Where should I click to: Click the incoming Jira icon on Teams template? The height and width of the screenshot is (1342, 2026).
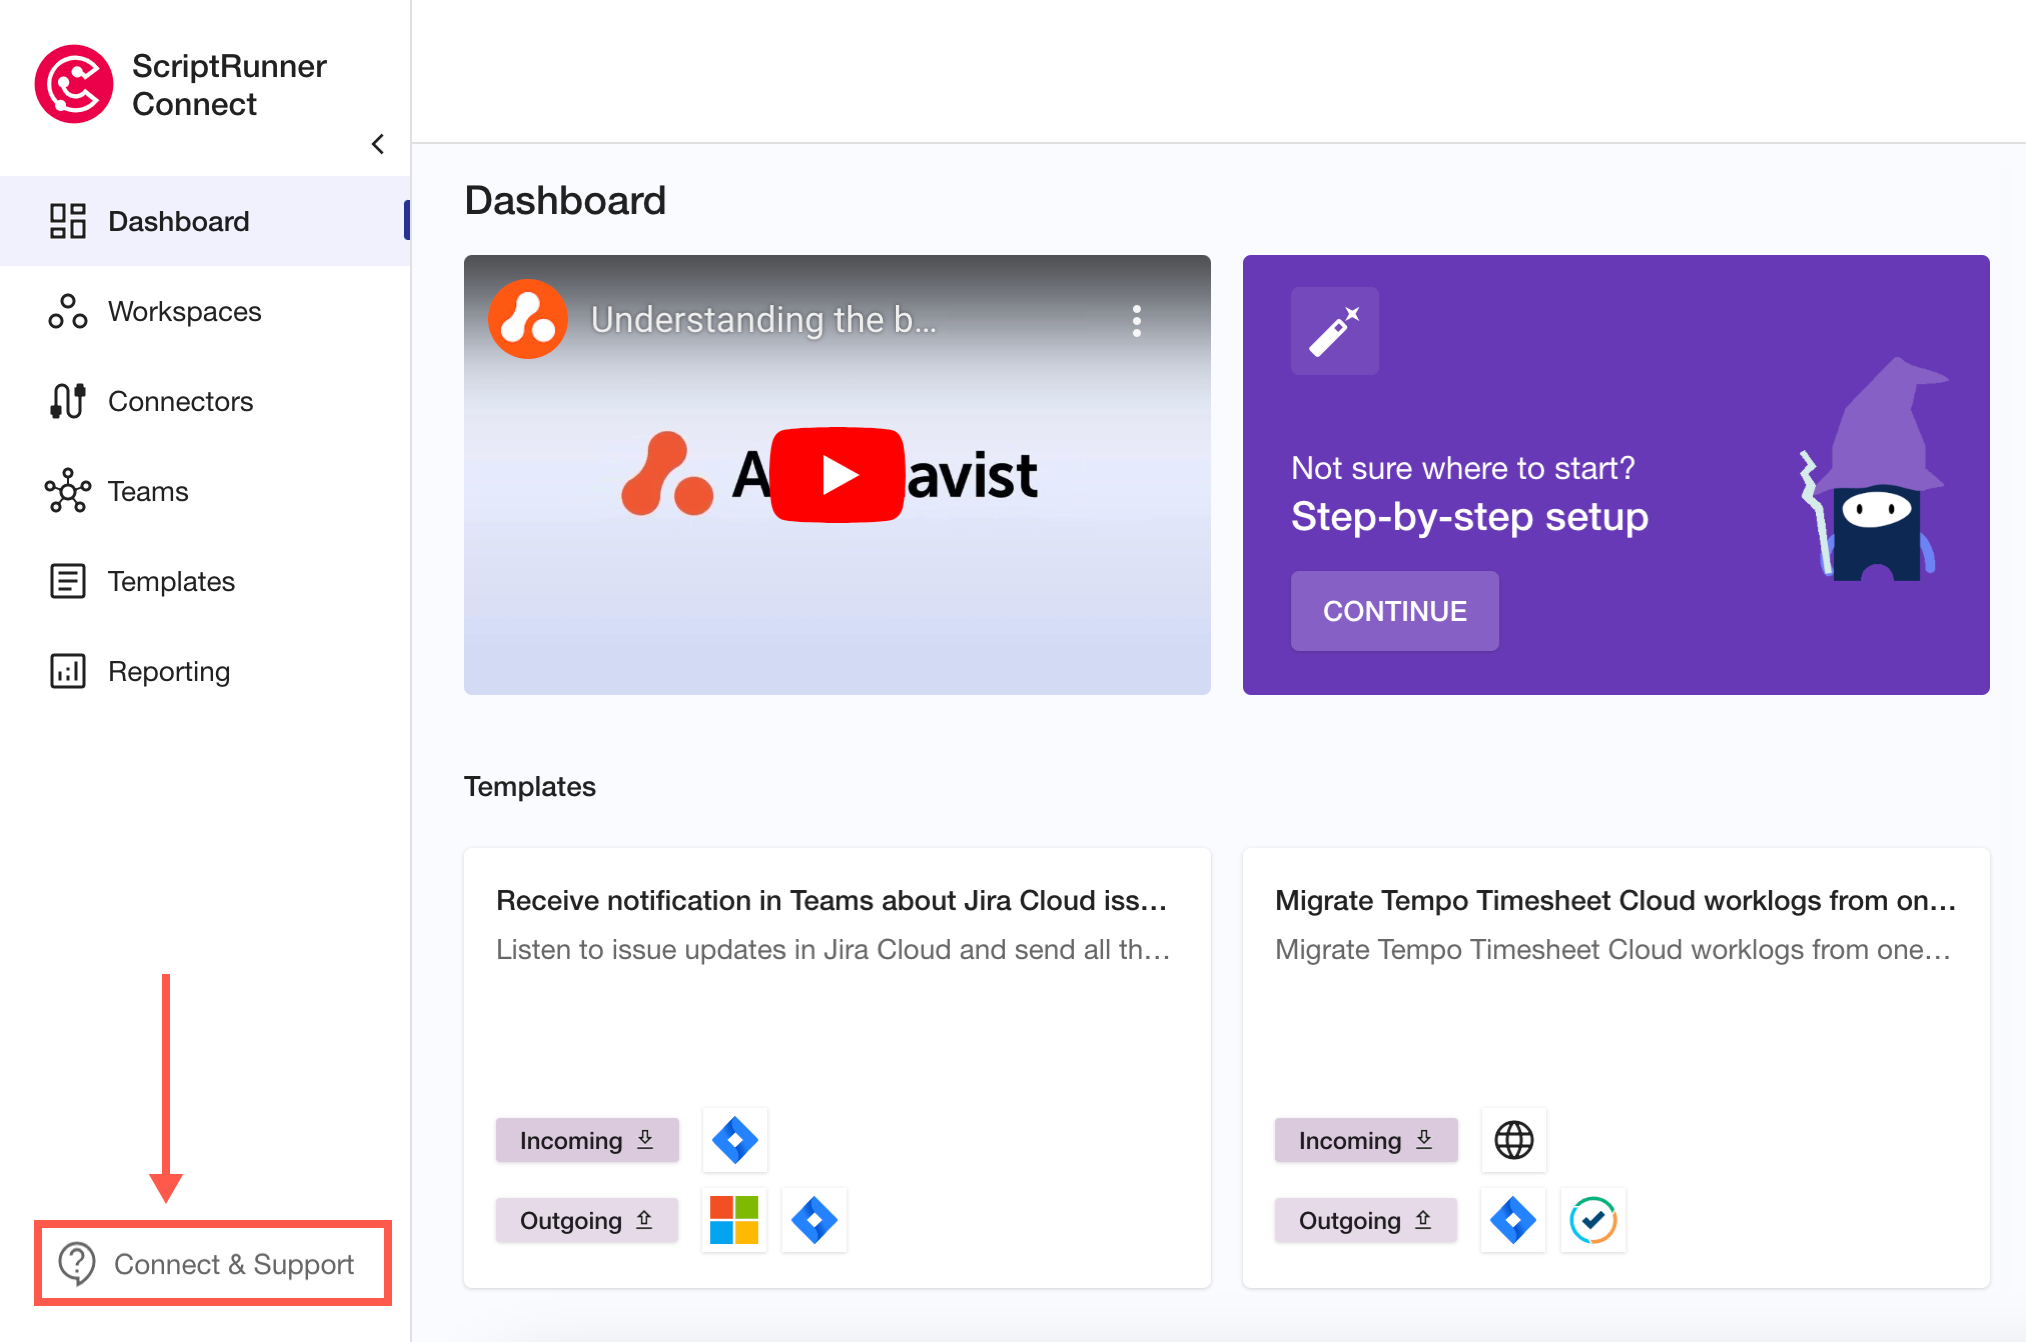point(735,1140)
